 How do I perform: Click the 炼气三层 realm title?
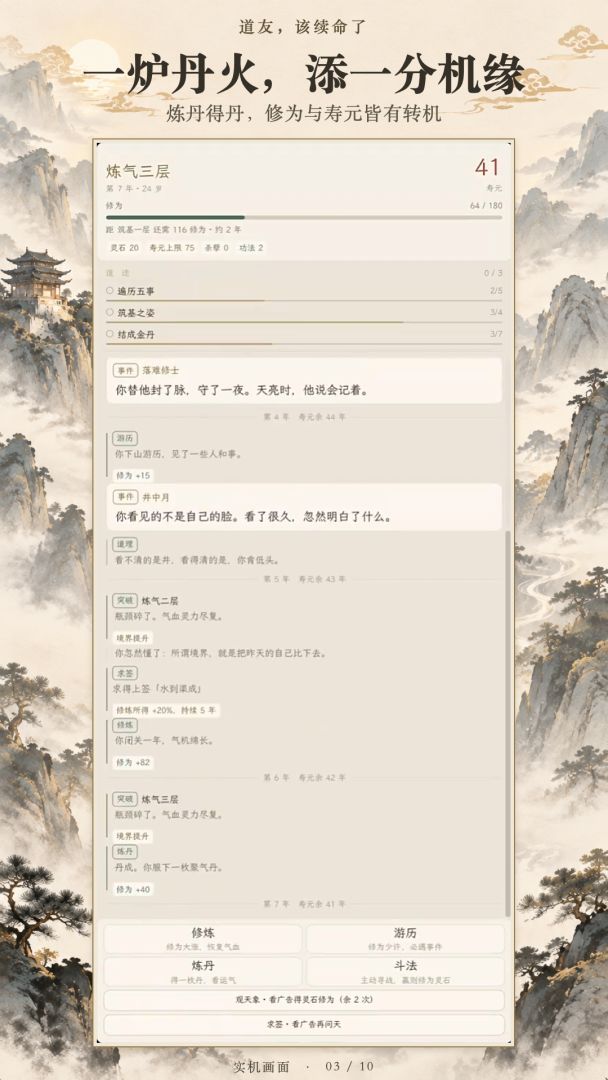pyautogui.click(x=138, y=171)
